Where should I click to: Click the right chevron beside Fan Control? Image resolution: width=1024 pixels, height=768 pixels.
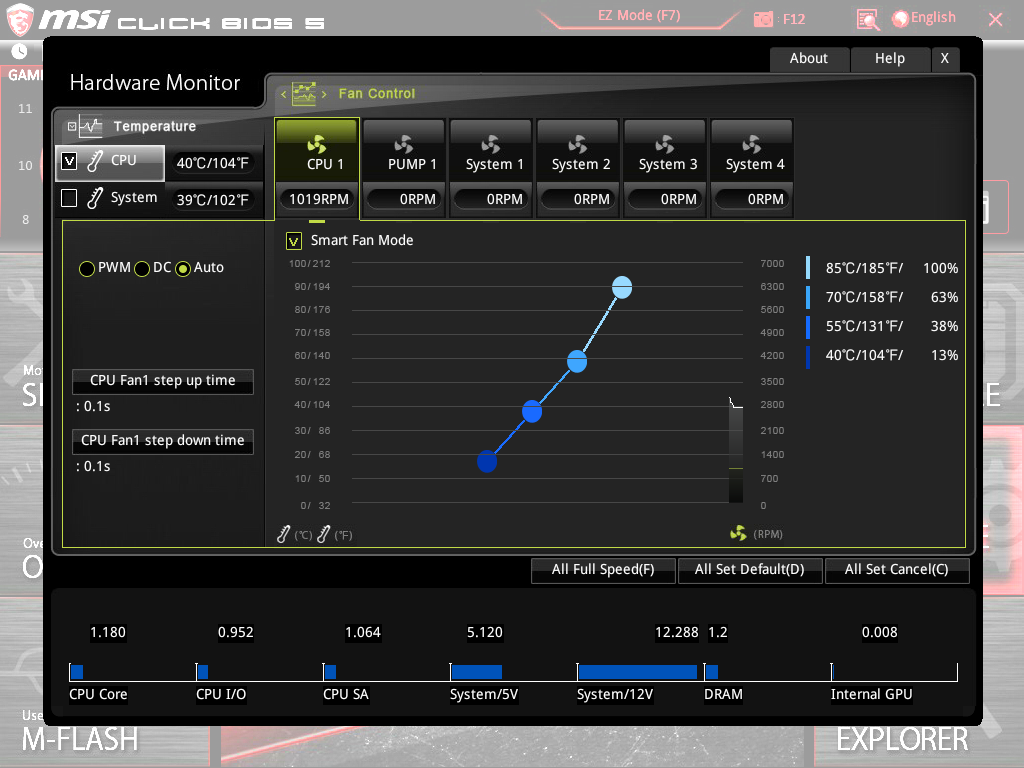(324, 94)
